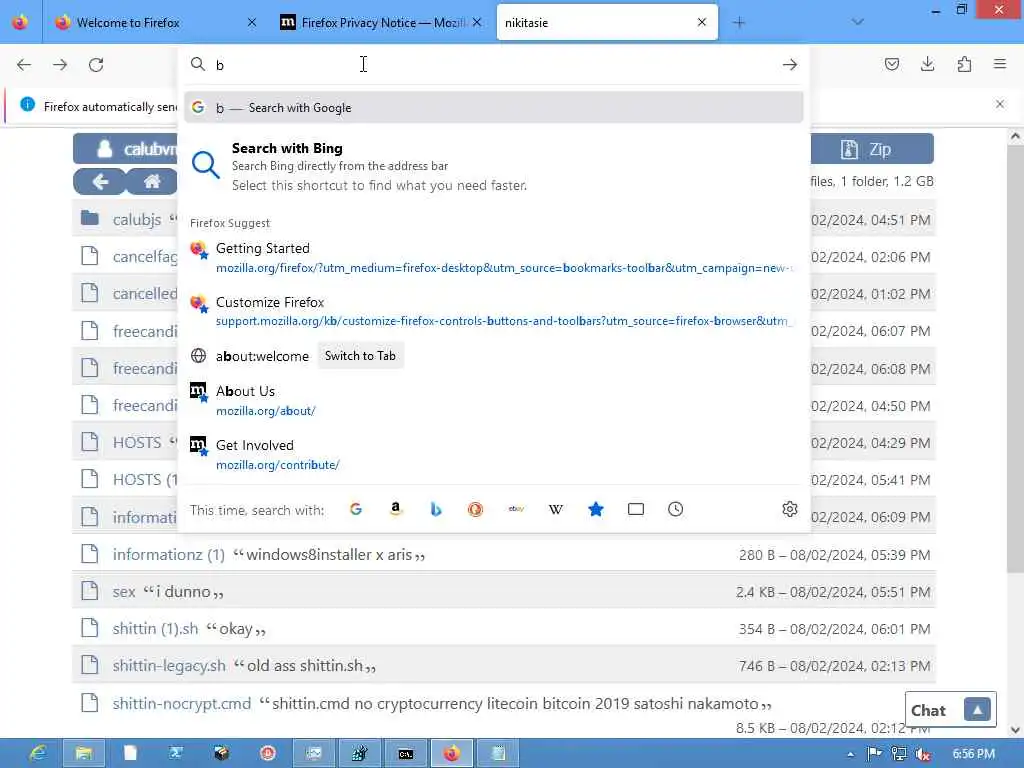Open the Firefox application menu

pyautogui.click(x=1000, y=64)
